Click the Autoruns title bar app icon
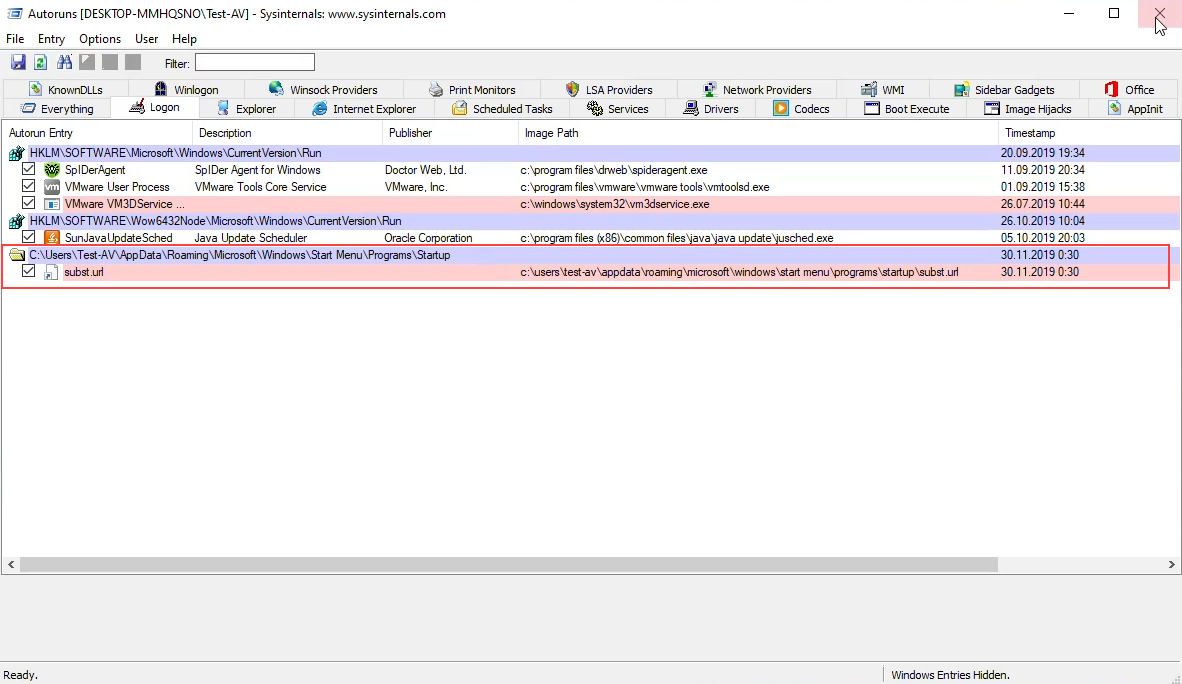This screenshot has width=1182, height=684. pos(14,14)
